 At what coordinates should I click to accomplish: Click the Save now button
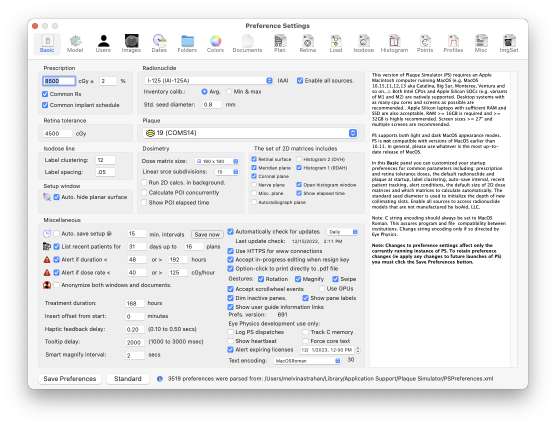[207, 234]
